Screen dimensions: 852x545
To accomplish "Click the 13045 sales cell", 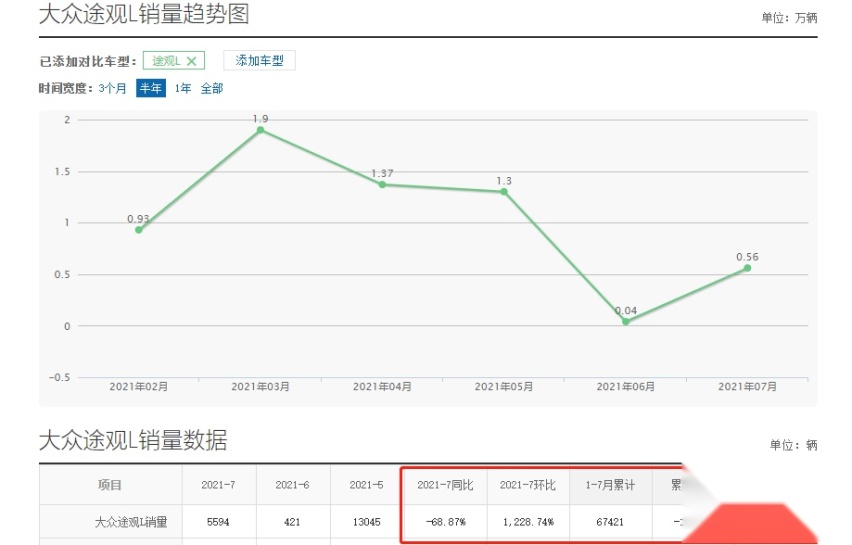I will (366, 522).
